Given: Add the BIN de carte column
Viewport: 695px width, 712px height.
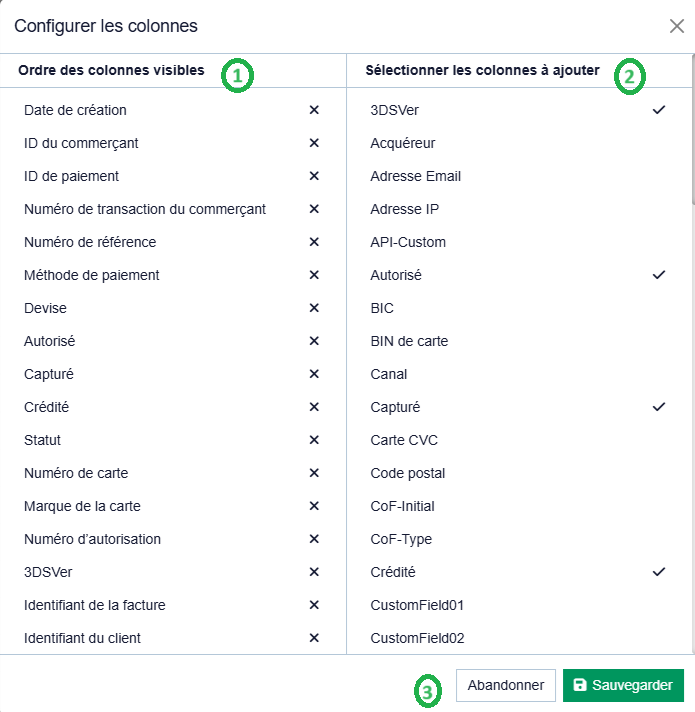Looking at the screenshot, I should click(409, 341).
